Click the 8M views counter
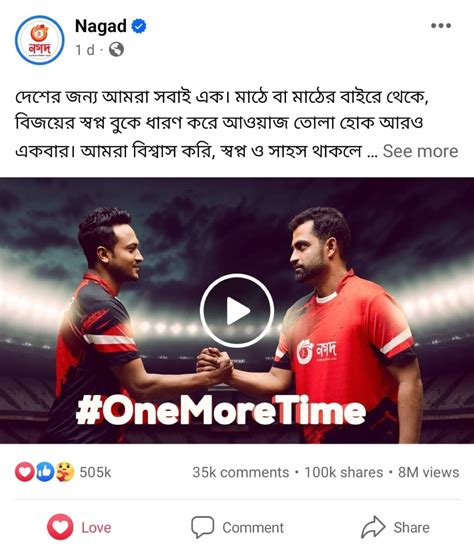 coord(428,473)
